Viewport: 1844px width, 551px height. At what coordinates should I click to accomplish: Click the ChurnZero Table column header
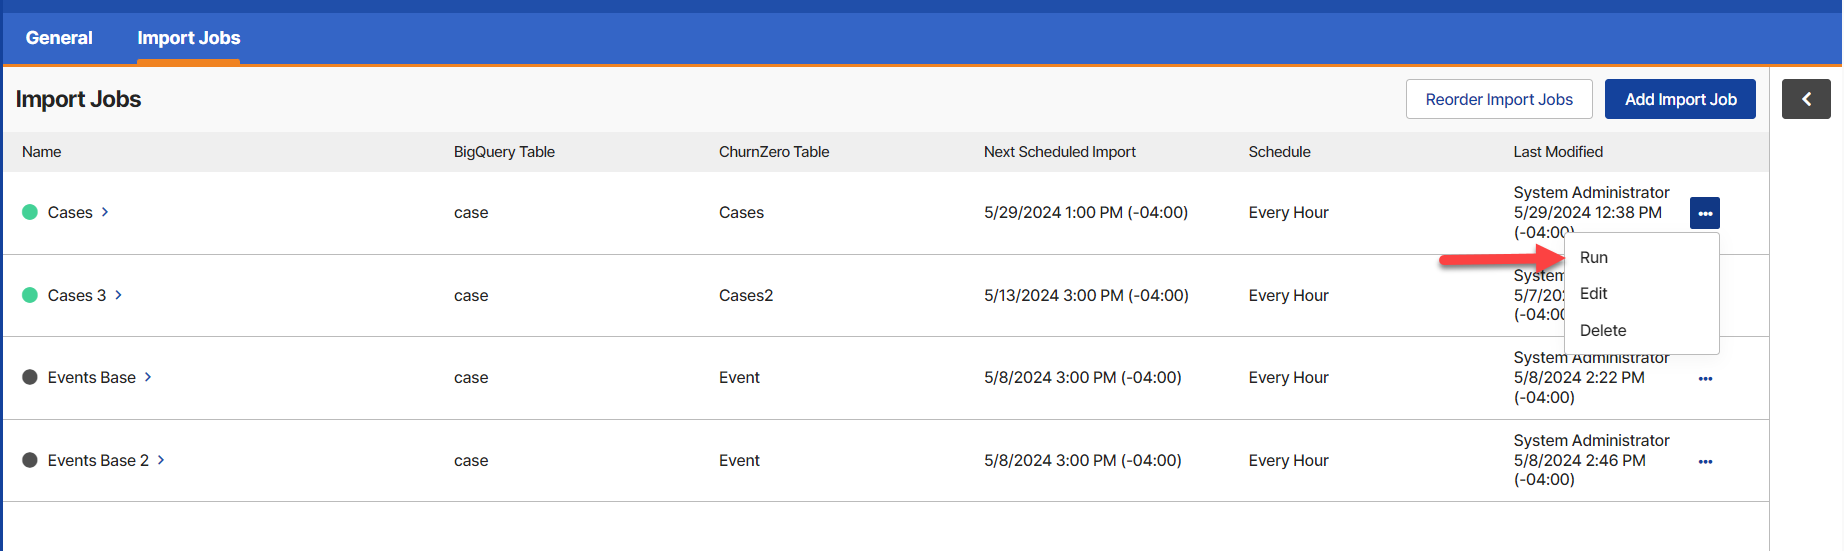(x=774, y=152)
